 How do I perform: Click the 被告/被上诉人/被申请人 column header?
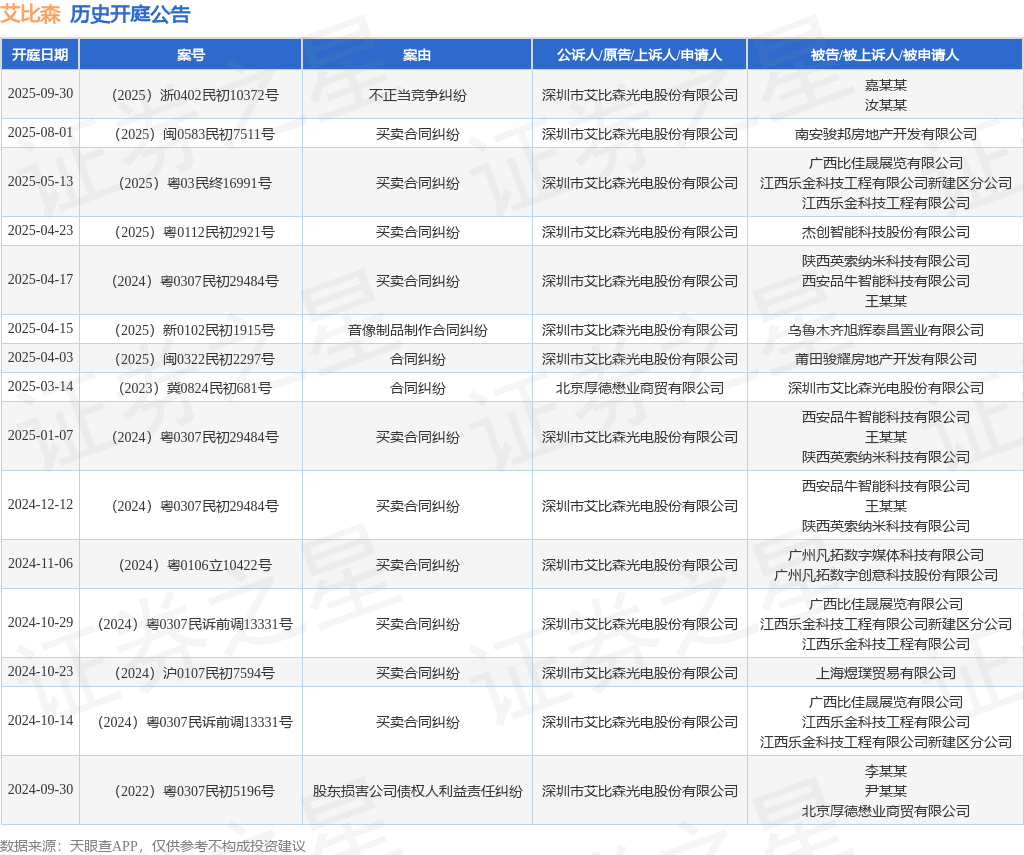885,55
